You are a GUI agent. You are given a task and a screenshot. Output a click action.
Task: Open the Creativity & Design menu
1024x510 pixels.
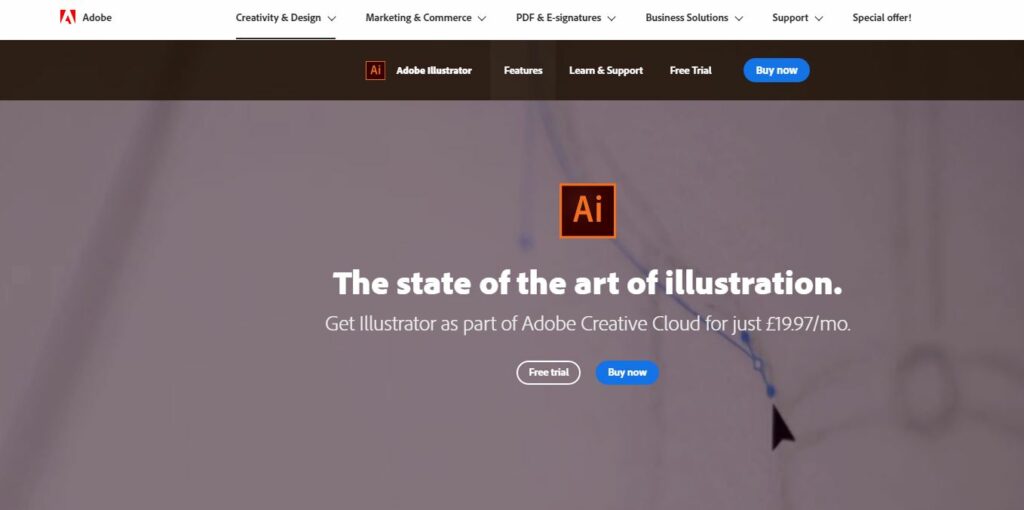click(285, 18)
